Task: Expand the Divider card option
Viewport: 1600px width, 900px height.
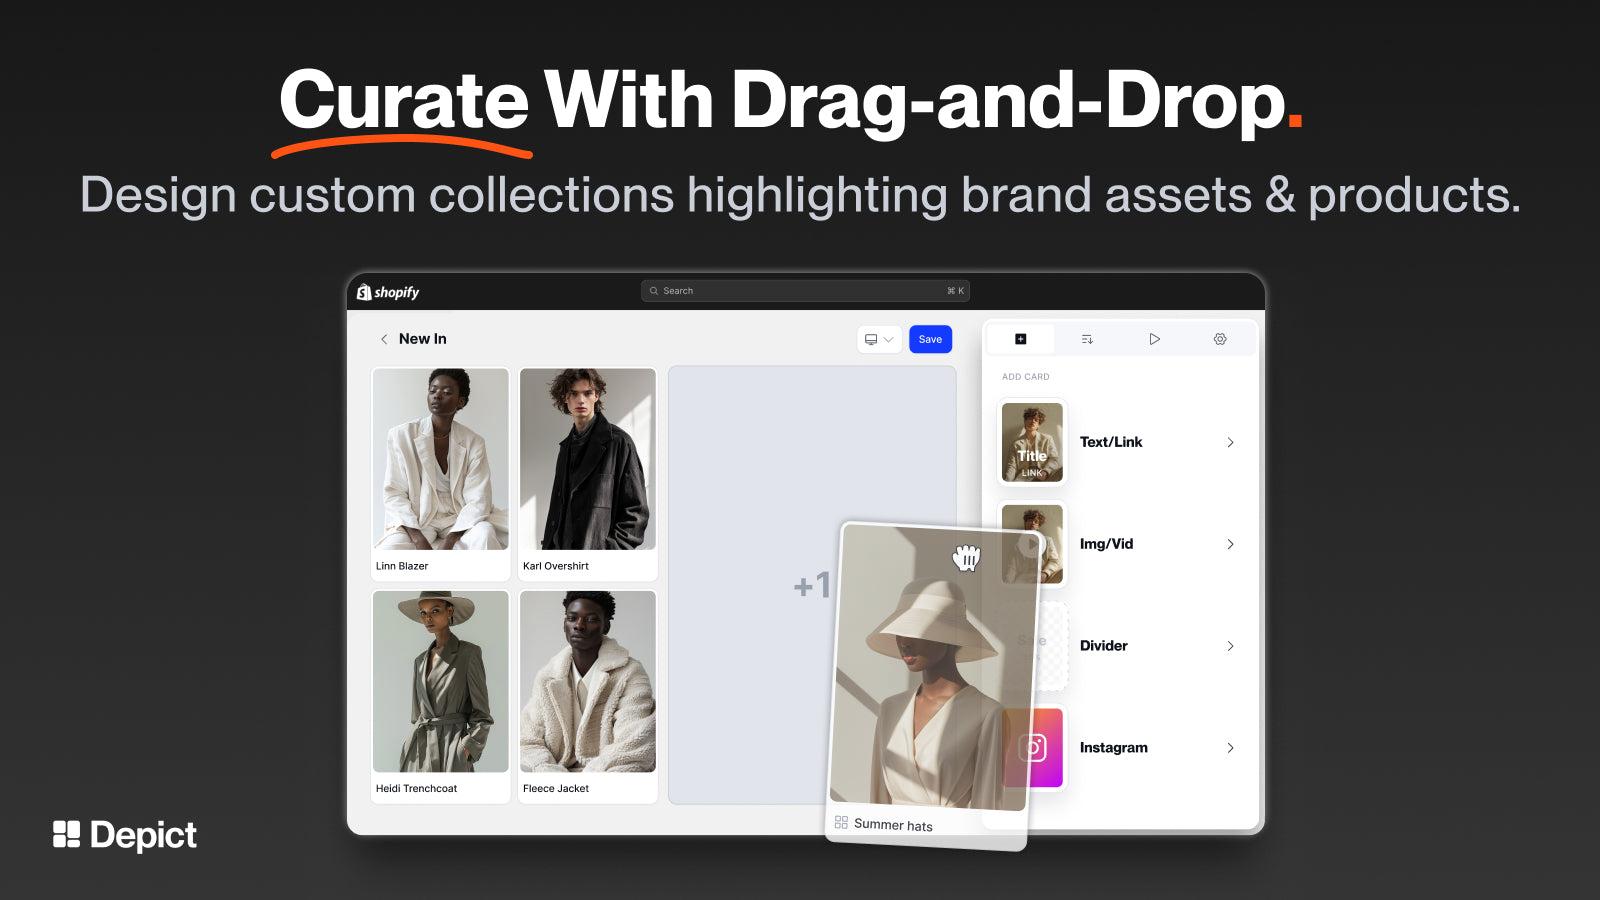Action: [1231, 646]
